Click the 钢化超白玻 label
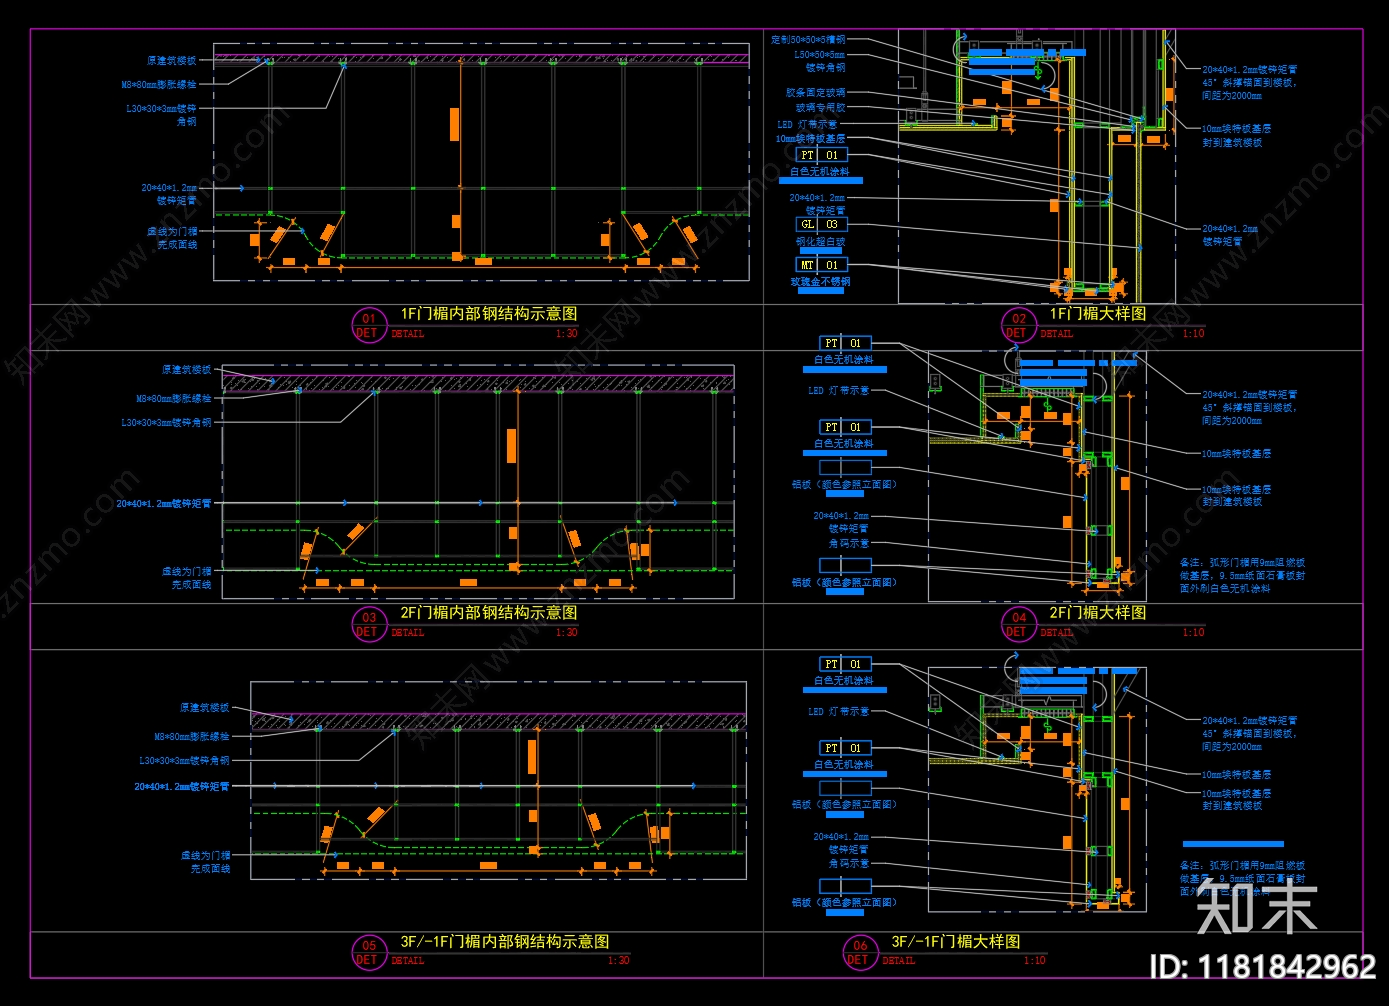The height and width of the screenshot is (1006, 1389). coord(821,242)
